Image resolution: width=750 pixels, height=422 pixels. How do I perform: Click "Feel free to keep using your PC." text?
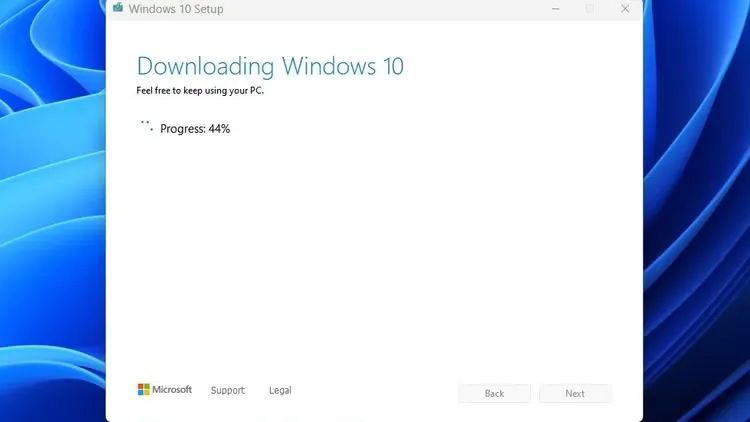tap(200, 90)
